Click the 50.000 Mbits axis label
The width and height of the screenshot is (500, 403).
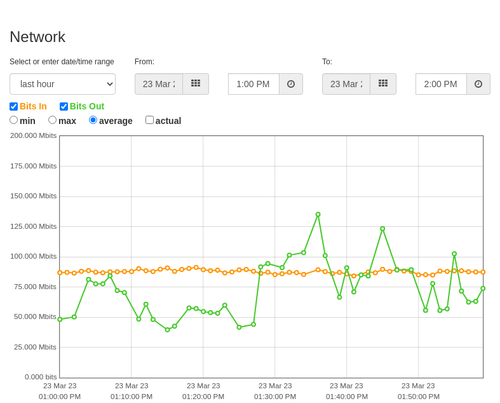pos(35,317)
